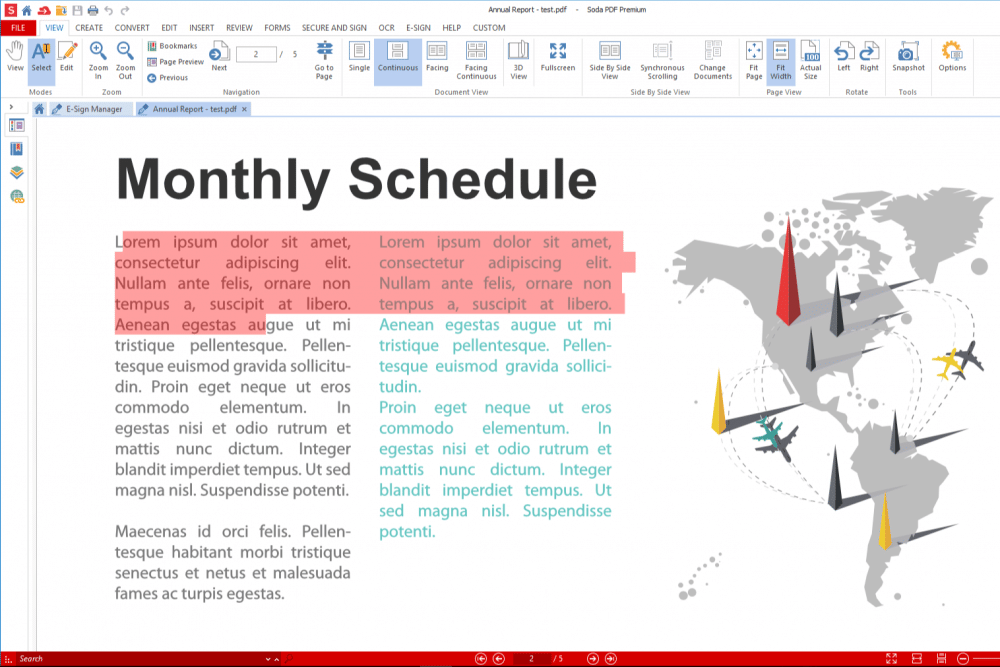Rotate the page Right
1000x667 pixels.
click(869, 57)
